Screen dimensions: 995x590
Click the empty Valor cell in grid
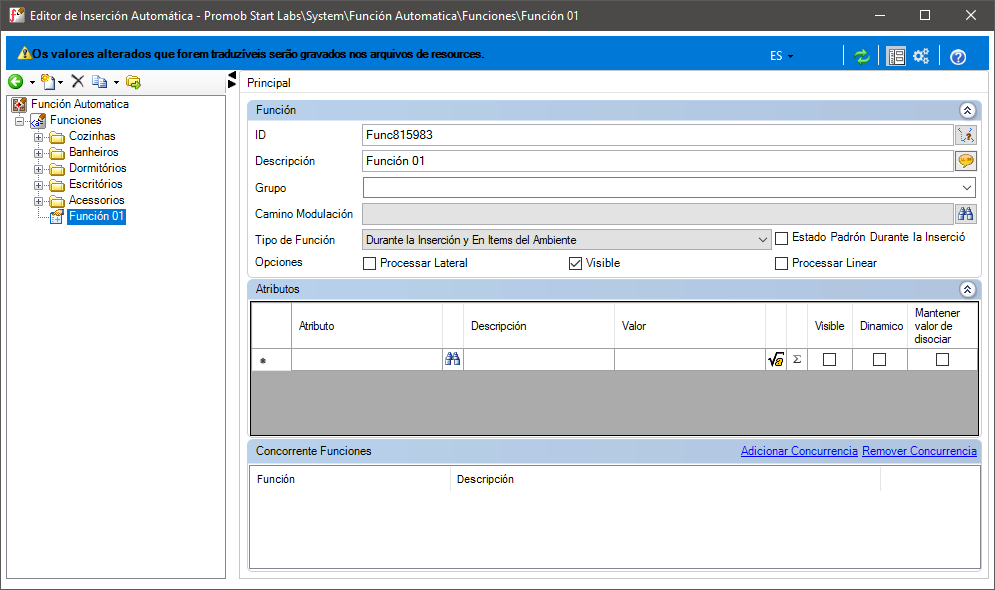click(x=690, y=360)
